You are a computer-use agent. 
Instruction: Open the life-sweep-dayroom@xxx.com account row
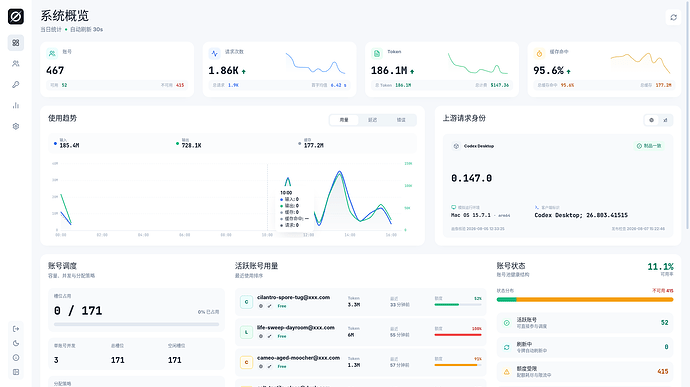pos(360,332)
